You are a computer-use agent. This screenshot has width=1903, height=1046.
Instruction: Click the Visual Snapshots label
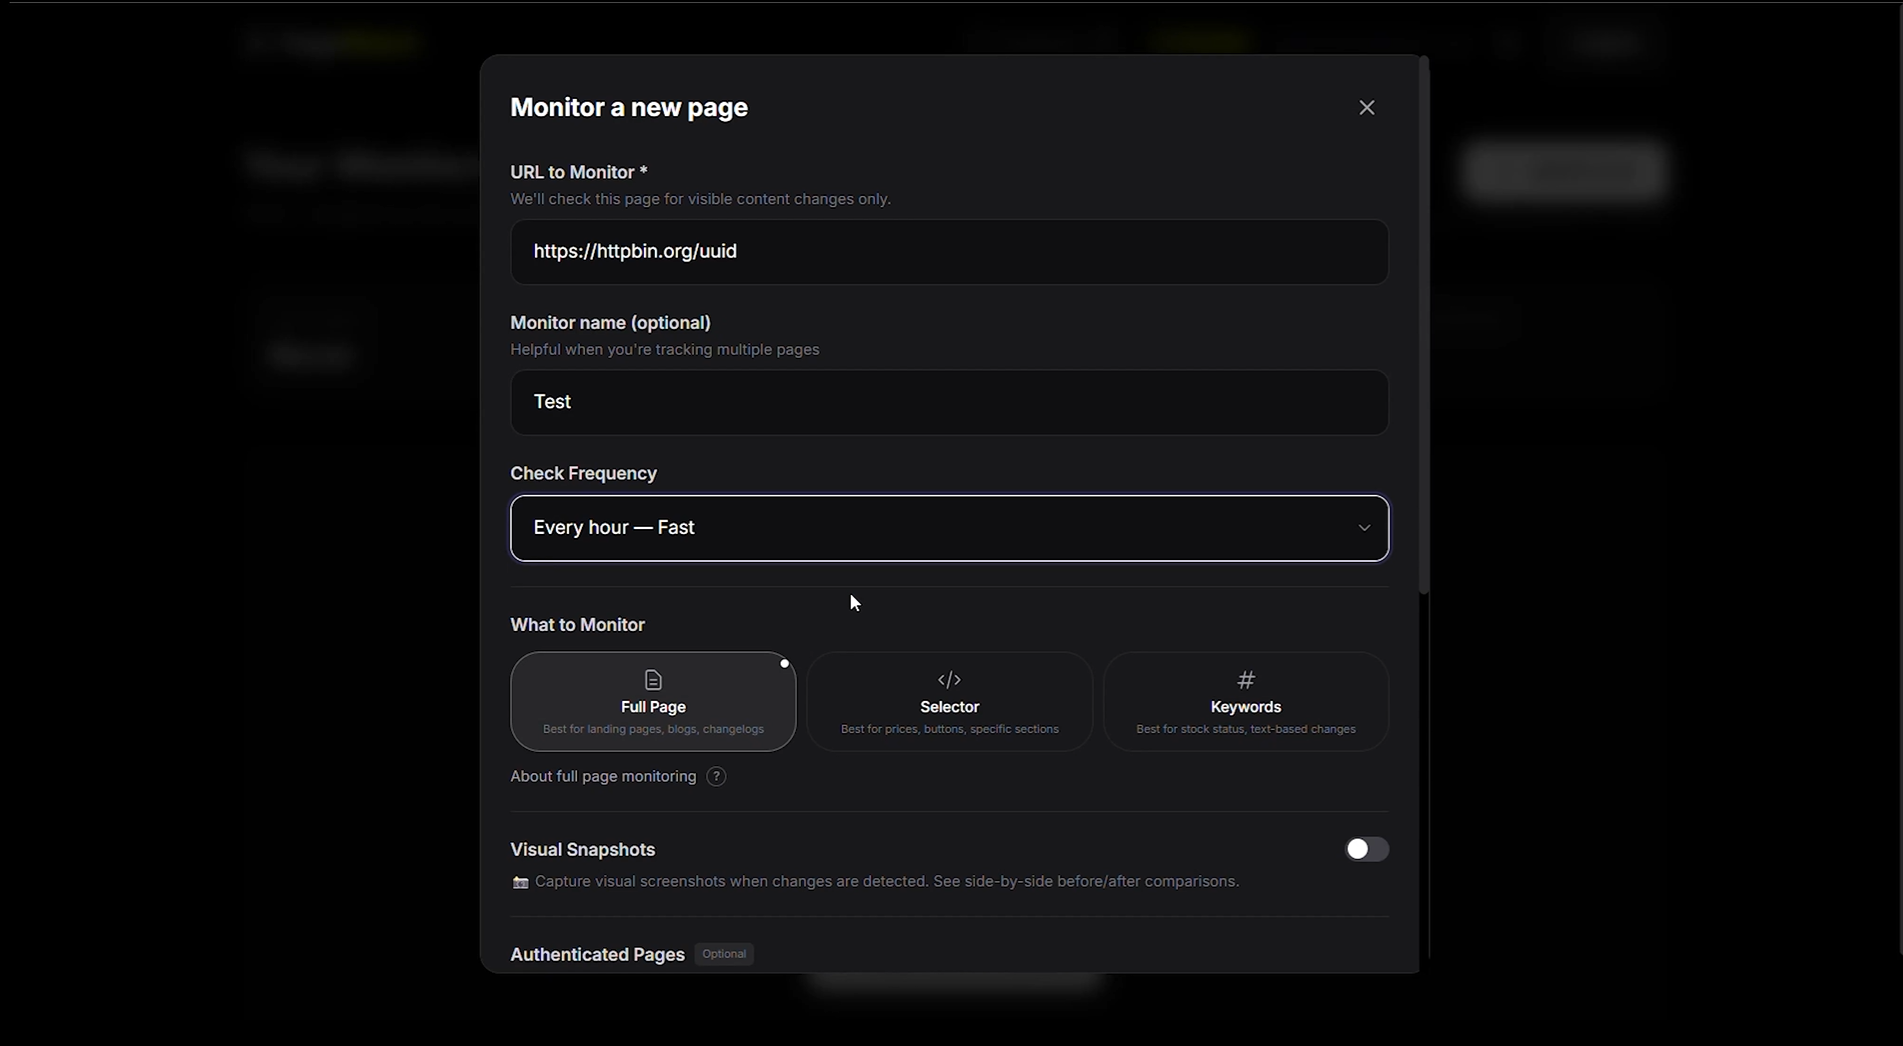(582, 850)
